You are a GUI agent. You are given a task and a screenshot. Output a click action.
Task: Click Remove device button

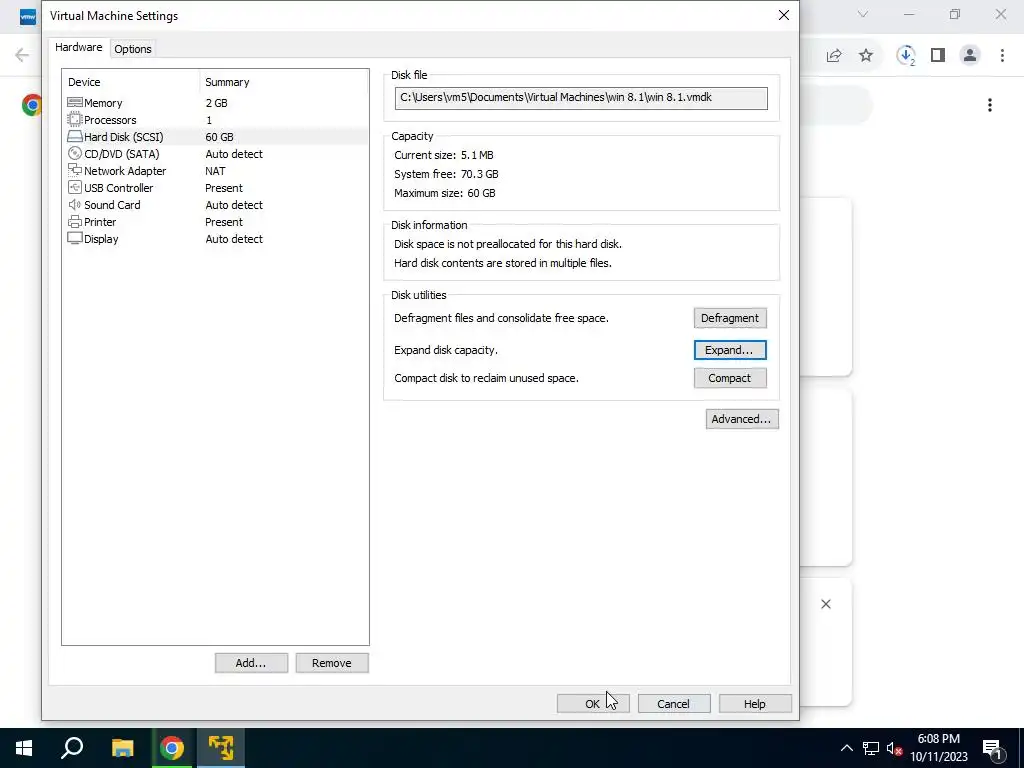pos(332,663)
